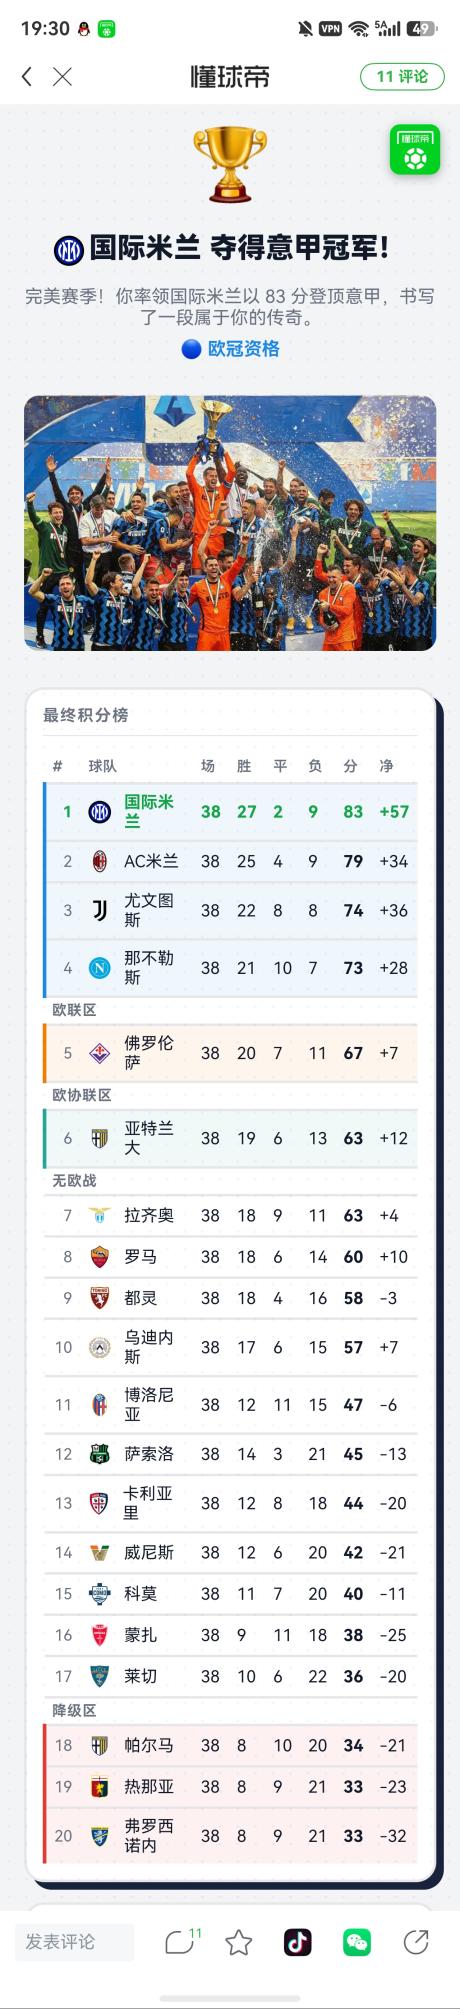Select the 国际米兰 row in standings
This screenshot has width=460, height=2009.
point(230,811)
